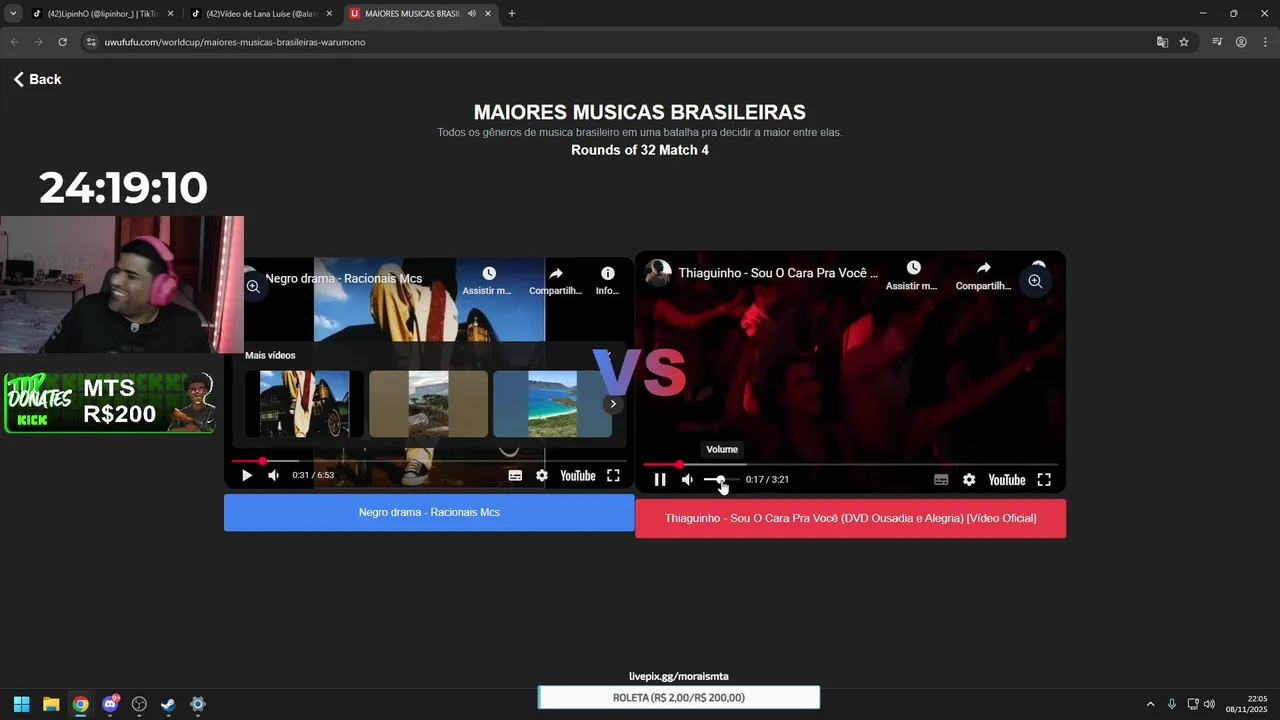Click Watch later on Negro drama video
The image size is (1280, 720).
(x=488, y=281)
